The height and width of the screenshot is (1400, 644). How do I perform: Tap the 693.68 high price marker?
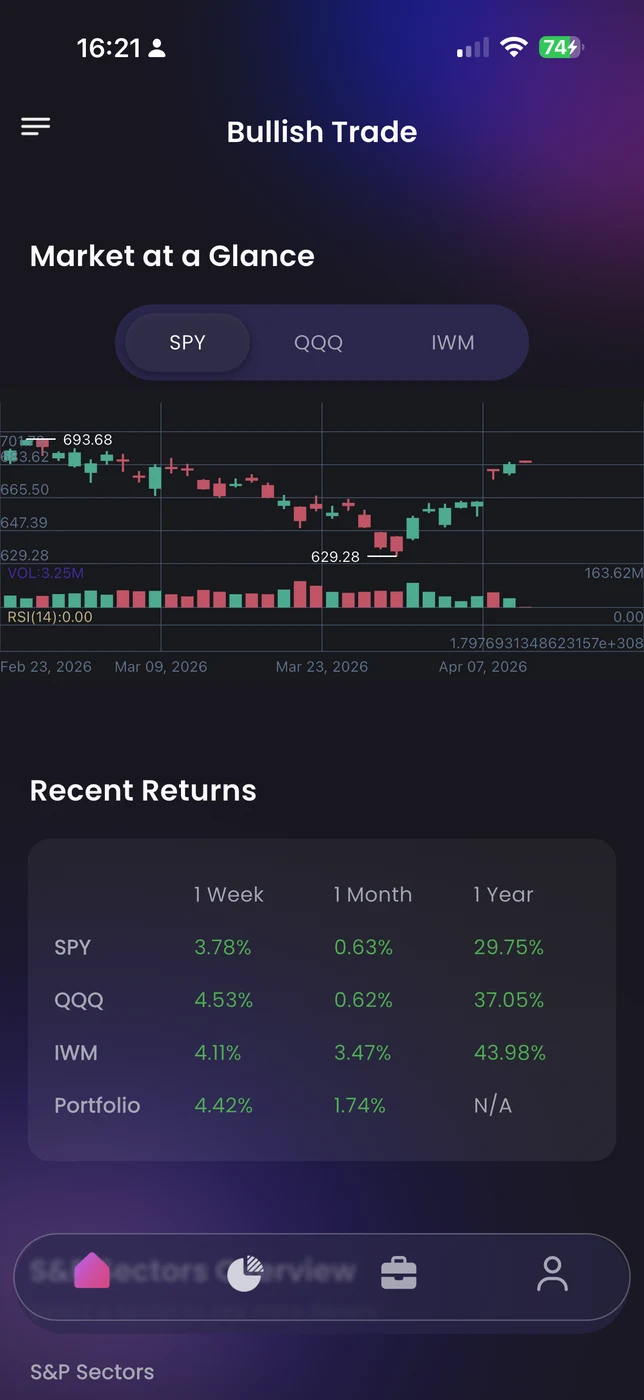(x=87, y=440)
